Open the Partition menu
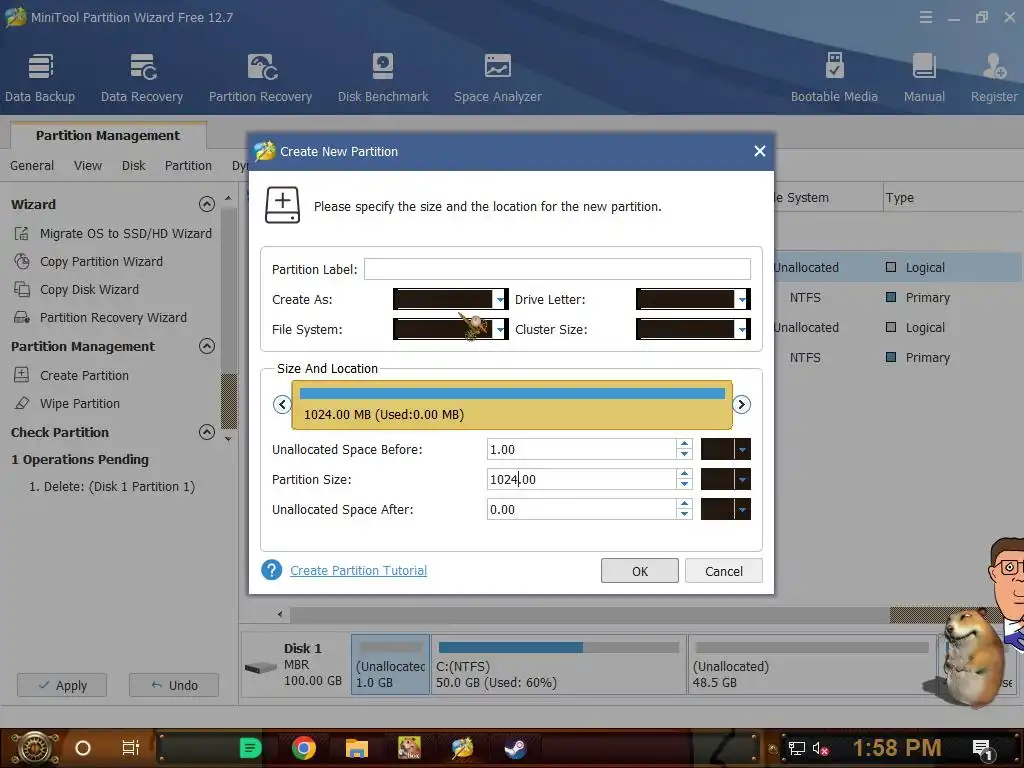Screen dimensions: 1024x768 click(188, 166)
